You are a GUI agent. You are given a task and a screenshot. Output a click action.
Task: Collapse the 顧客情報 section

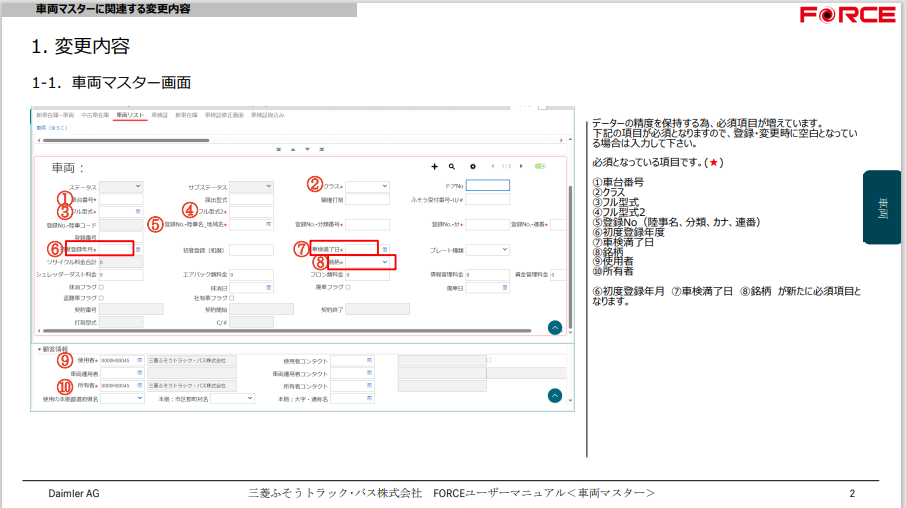pos(40,349)
